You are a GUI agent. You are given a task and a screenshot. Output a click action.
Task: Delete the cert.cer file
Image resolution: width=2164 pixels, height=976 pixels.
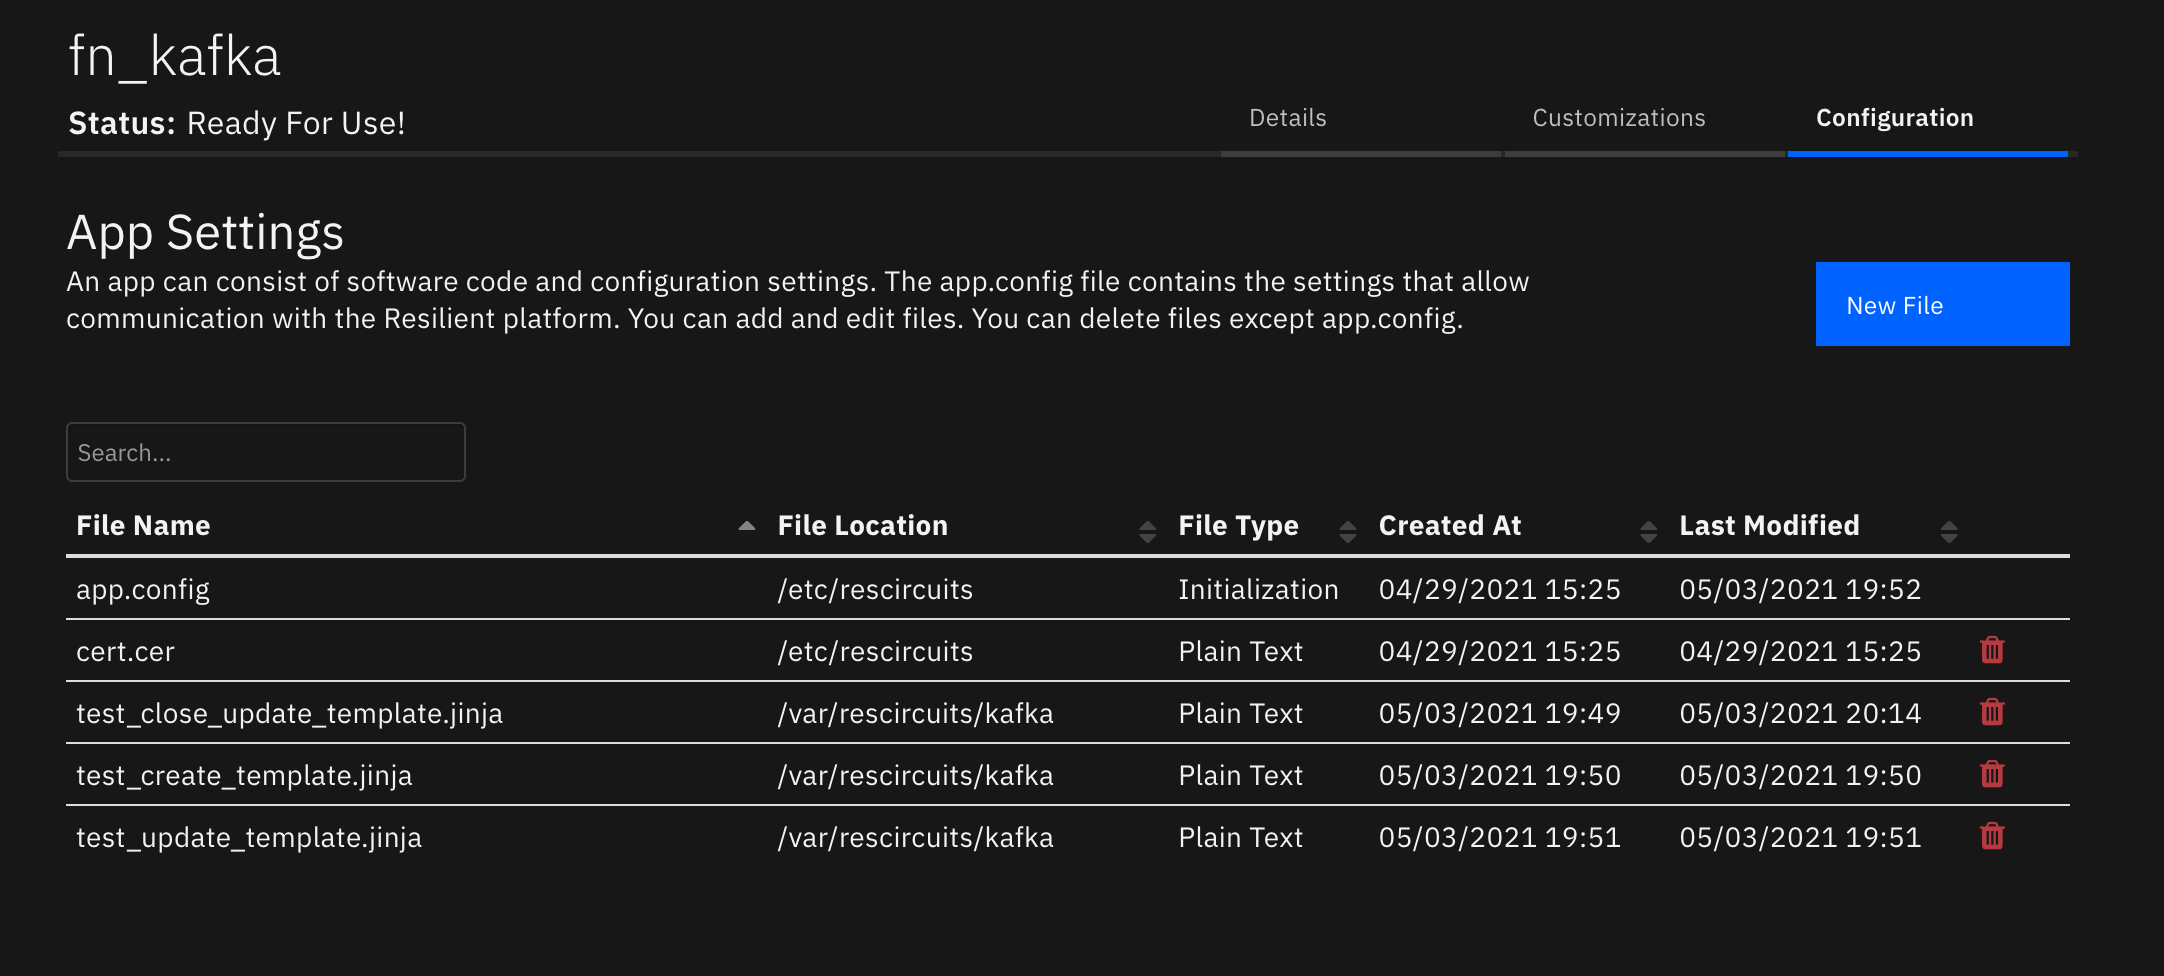pyautogui.click(x=1992, y=650)
